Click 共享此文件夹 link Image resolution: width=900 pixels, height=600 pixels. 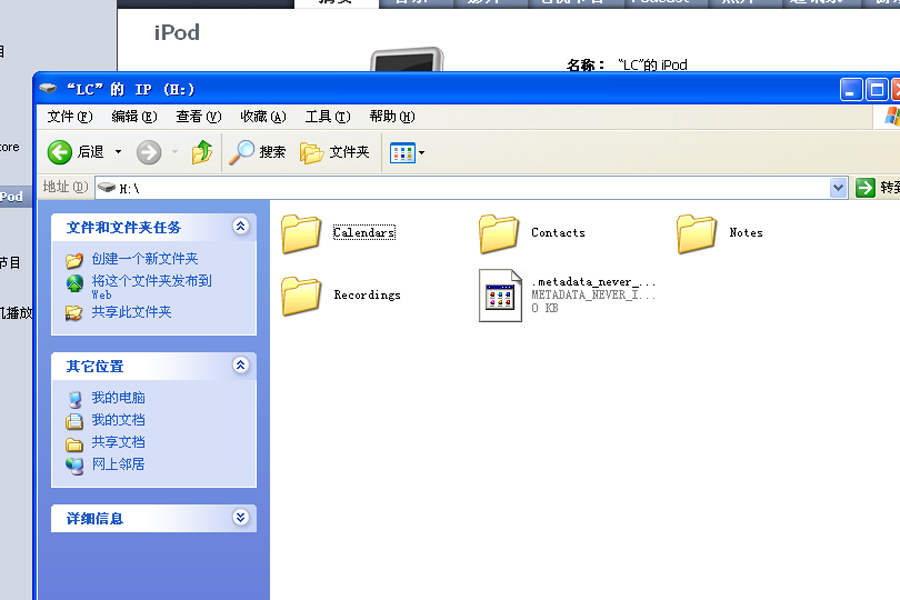[131, 312]
